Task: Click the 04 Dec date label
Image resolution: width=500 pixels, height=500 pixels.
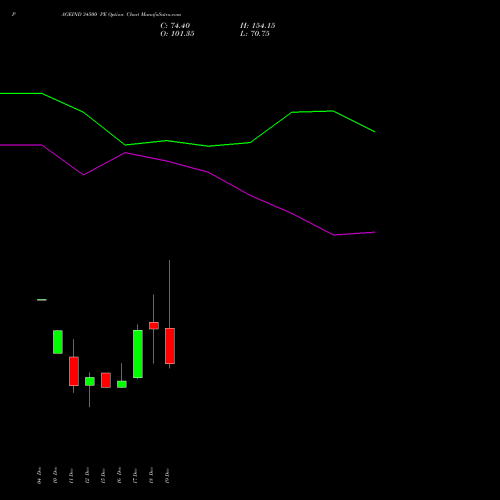Action: (40, 475)
